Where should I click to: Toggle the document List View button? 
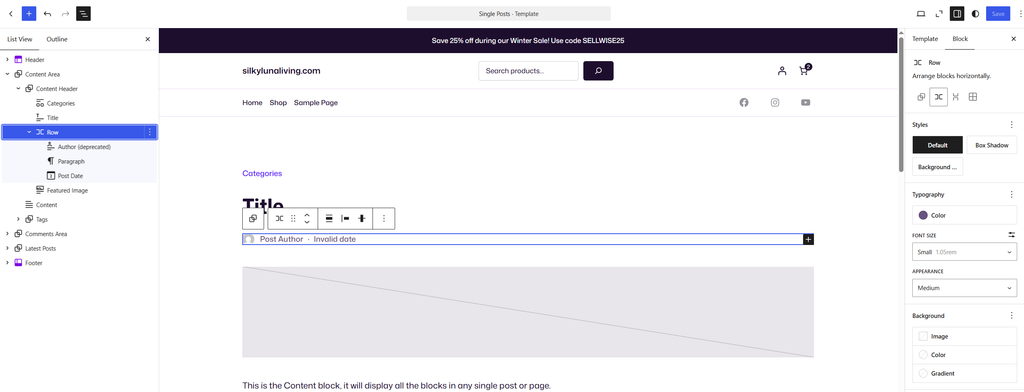pyautogui.click(x=84, y=14)
